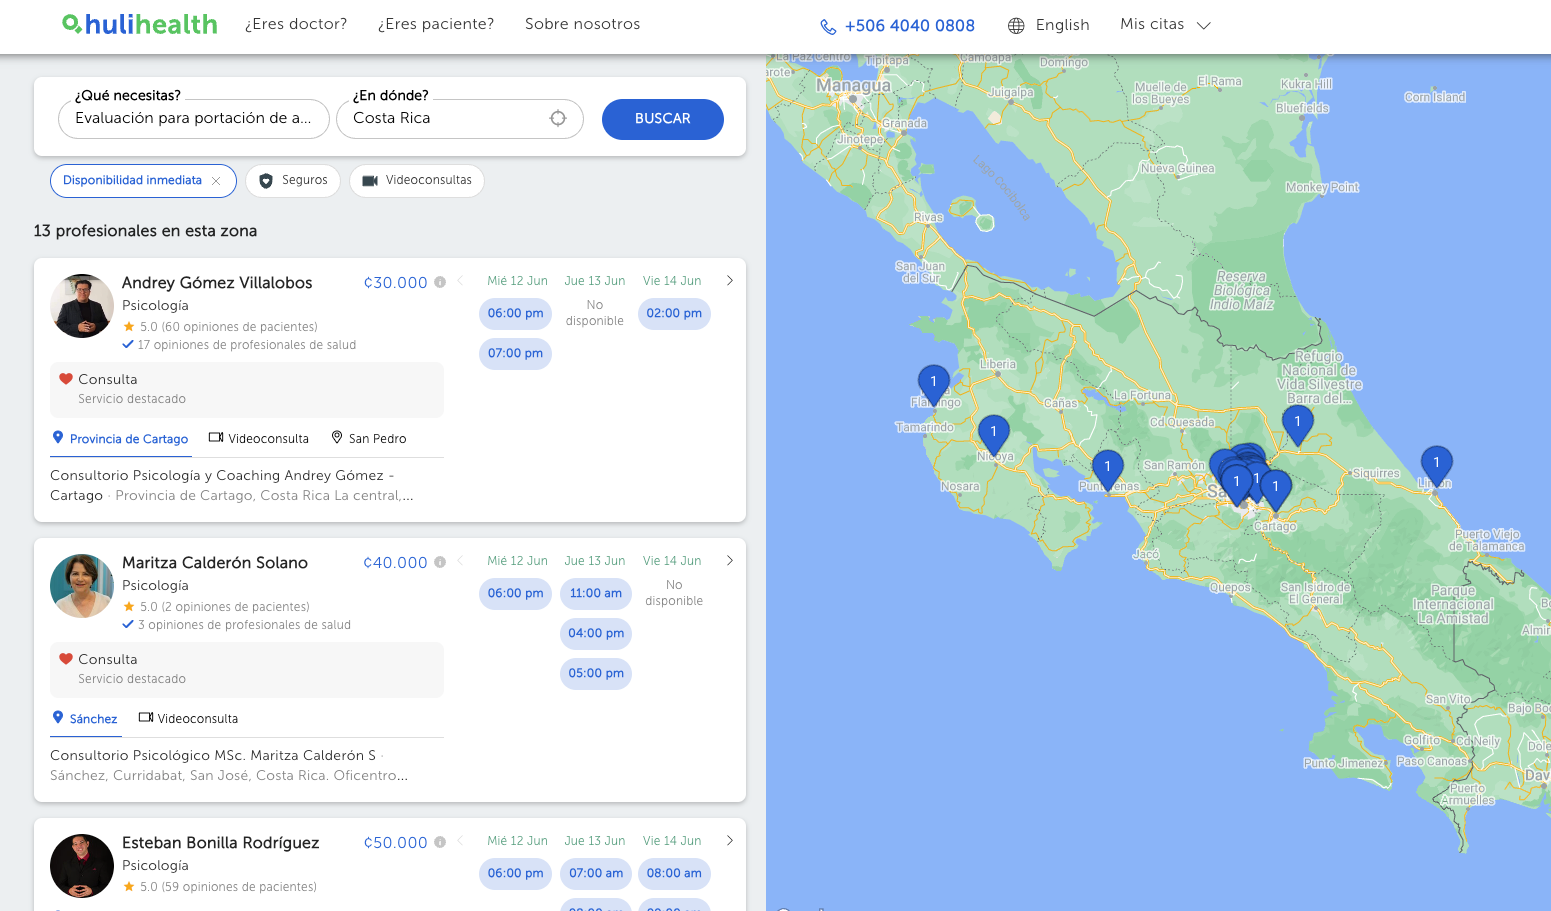1551x911 pixels.
Task: Click the Puntarenas map pin
Action: (x=1107, y=470)
